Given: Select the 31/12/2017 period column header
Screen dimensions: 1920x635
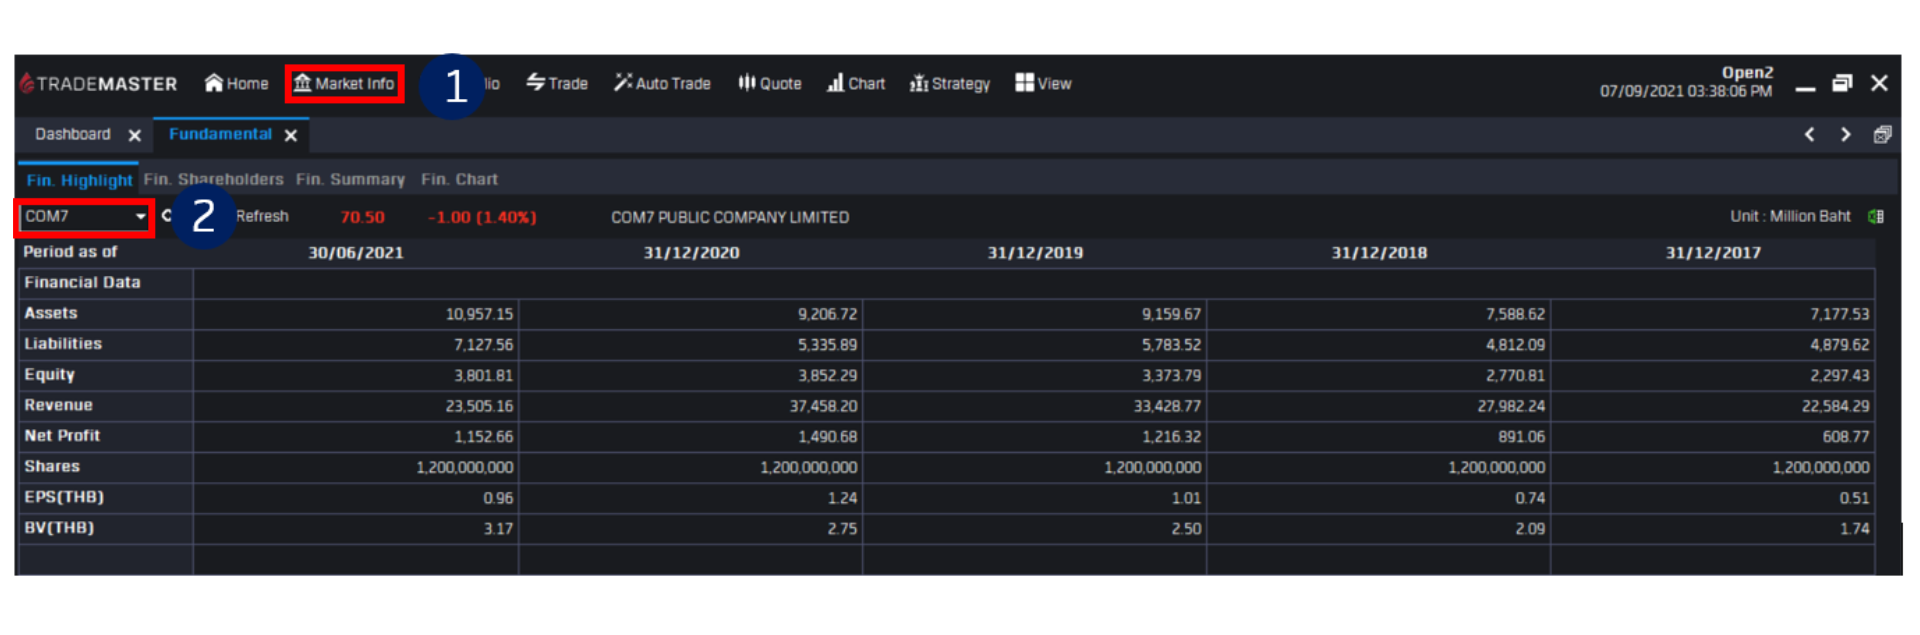Looking at the screenshot, I should (x=1713, y=252).
